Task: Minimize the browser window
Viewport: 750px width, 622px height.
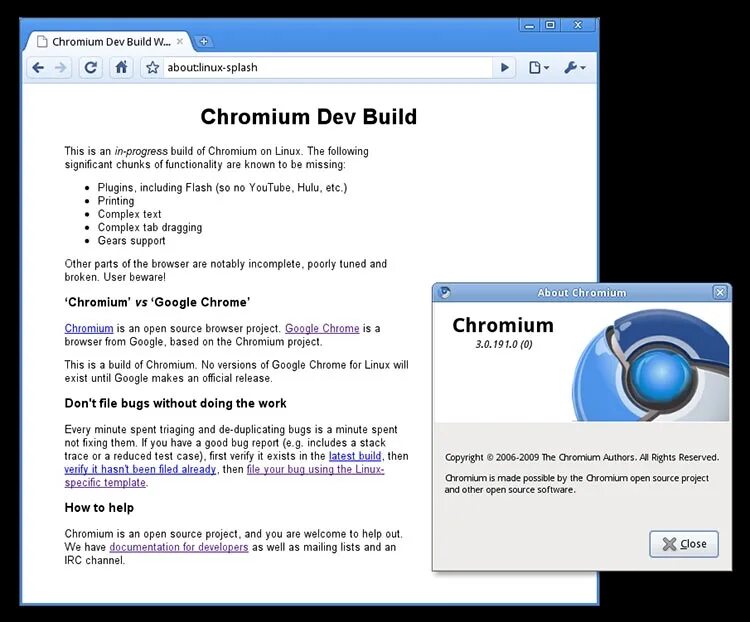Action: tap(529, 25)
